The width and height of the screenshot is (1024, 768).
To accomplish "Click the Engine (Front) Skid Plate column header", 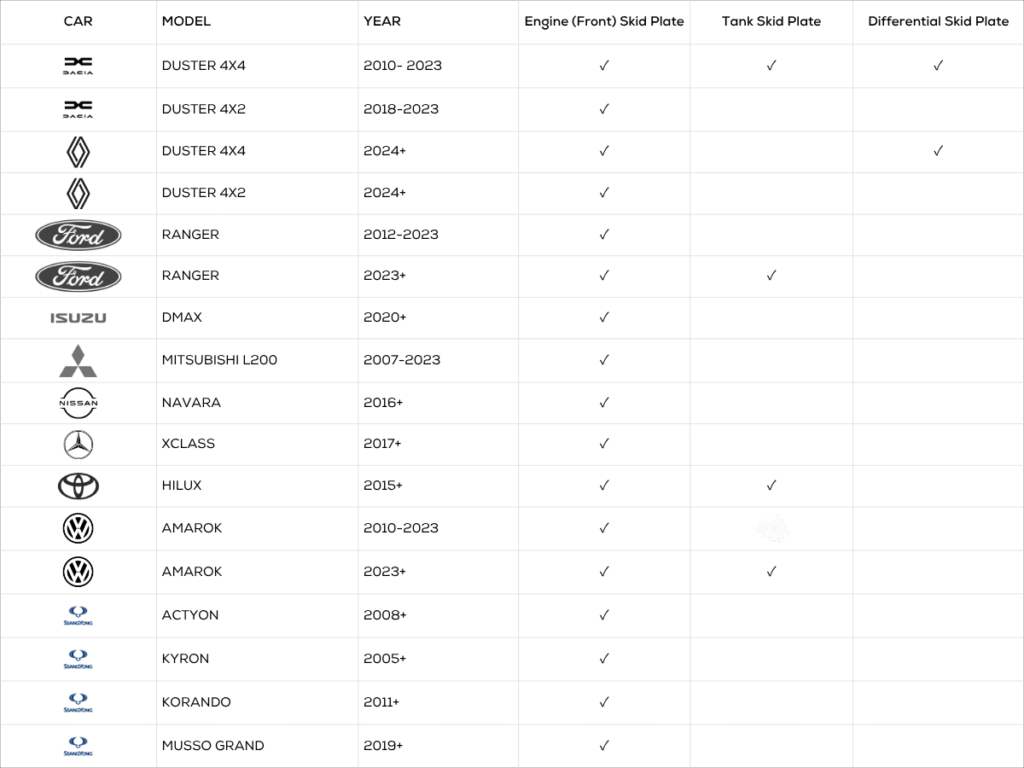I will coord(604,22).
